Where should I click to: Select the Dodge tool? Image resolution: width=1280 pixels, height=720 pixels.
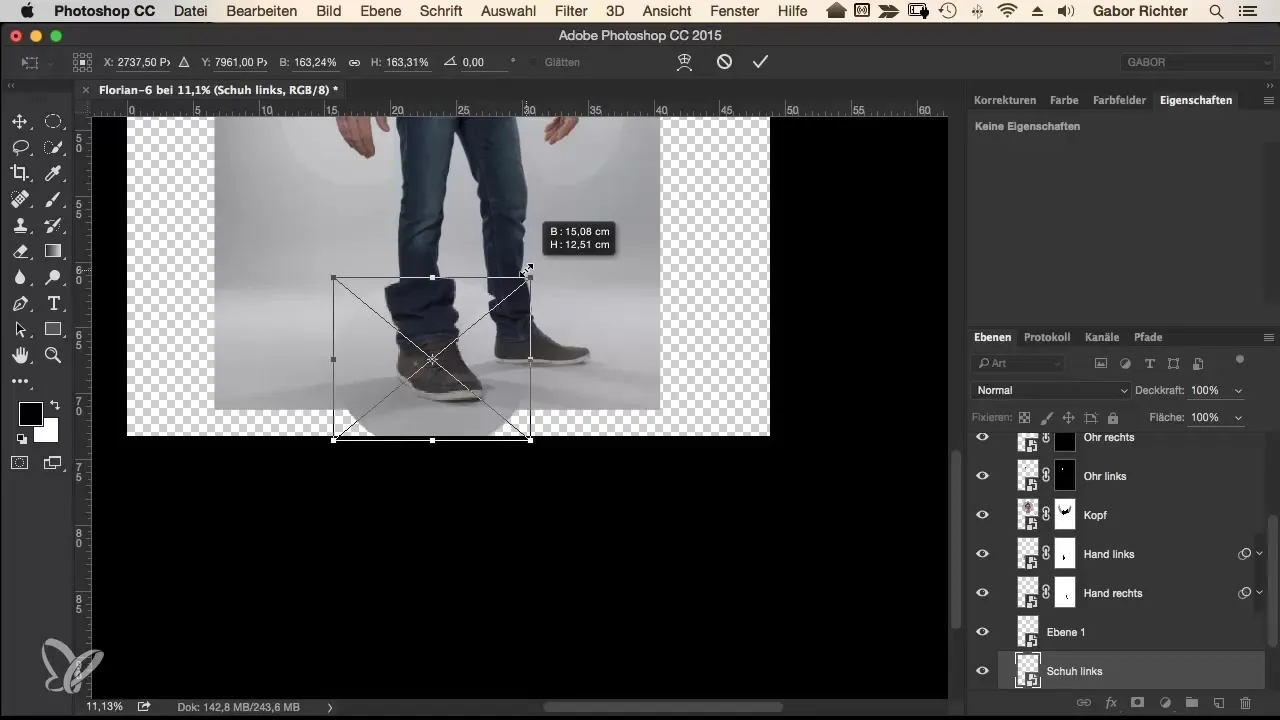[53, 277]
